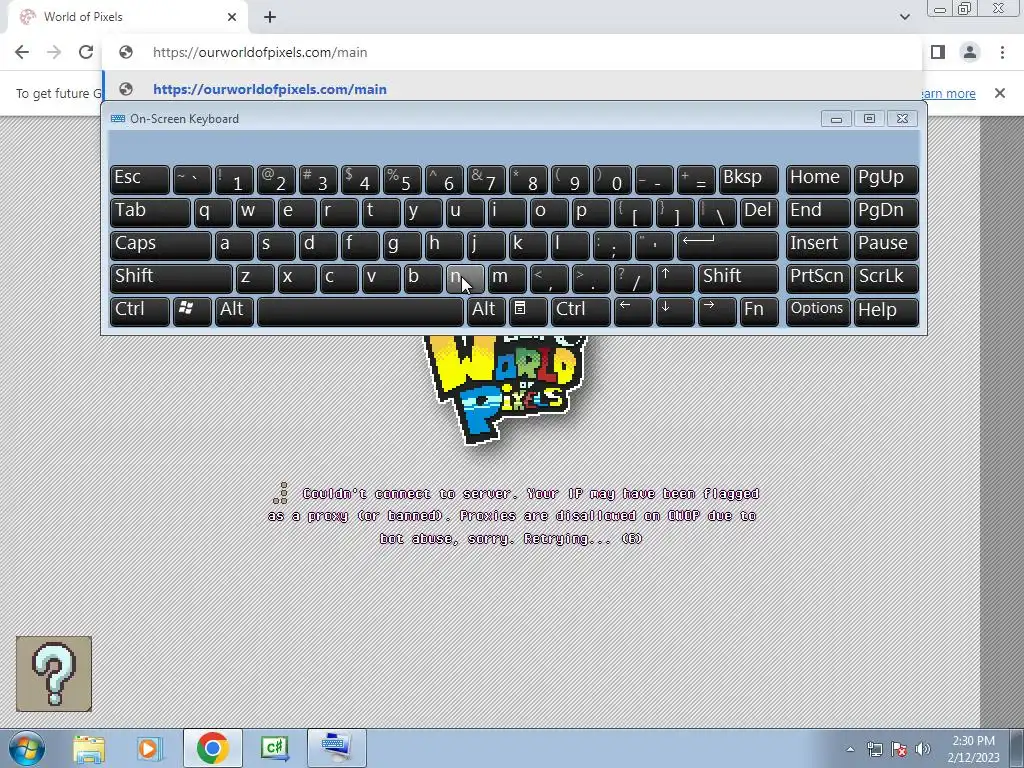The image size is (1024, 768).
Task: Open the Chrome profile avatar
Action: pos(970,52)
